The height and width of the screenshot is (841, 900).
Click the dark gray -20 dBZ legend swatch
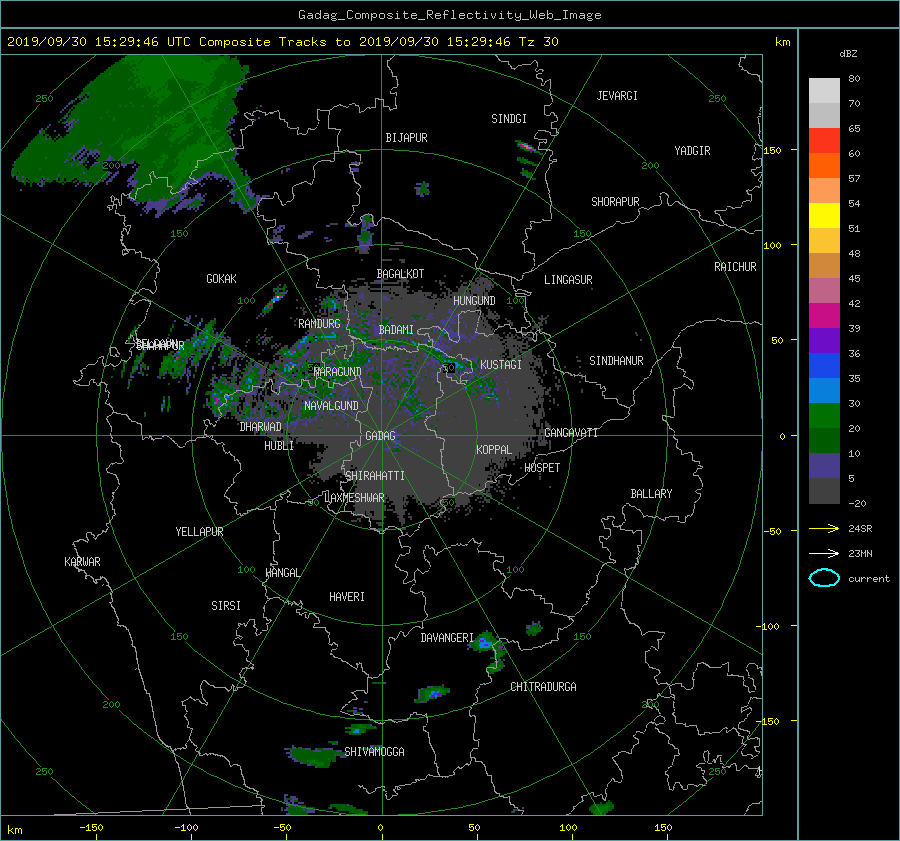point(824,491)
